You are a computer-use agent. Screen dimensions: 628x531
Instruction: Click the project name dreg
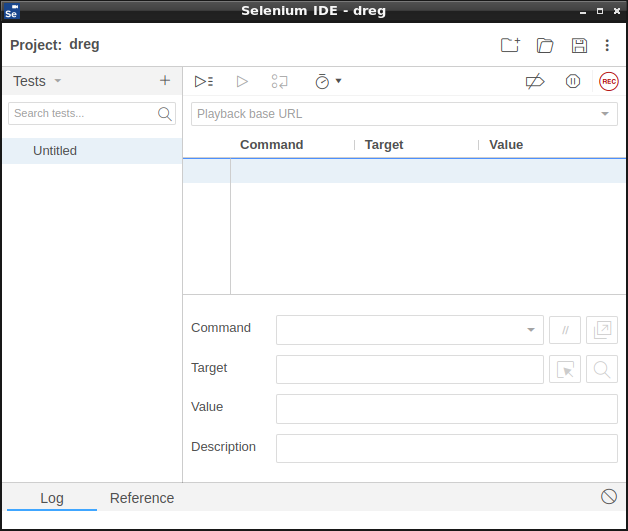click(x=84, y=45)
